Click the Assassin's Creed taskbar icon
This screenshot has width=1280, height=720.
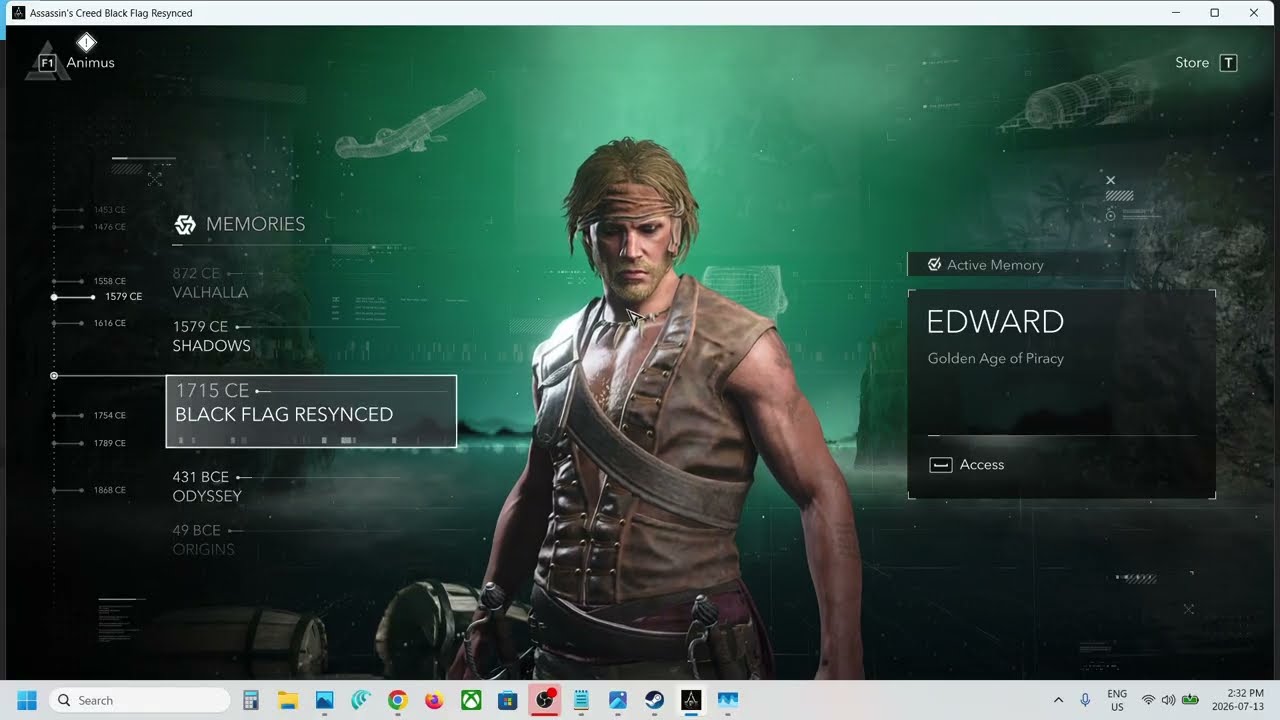click(x=691, y=700)
